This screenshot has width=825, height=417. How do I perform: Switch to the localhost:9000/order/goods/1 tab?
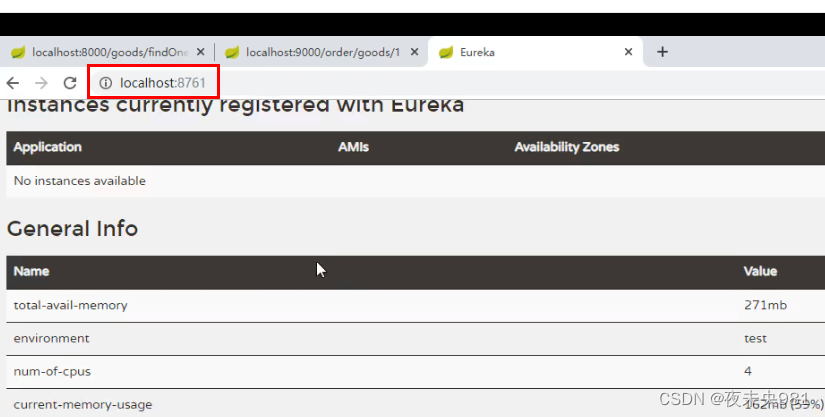pos(321,52)
